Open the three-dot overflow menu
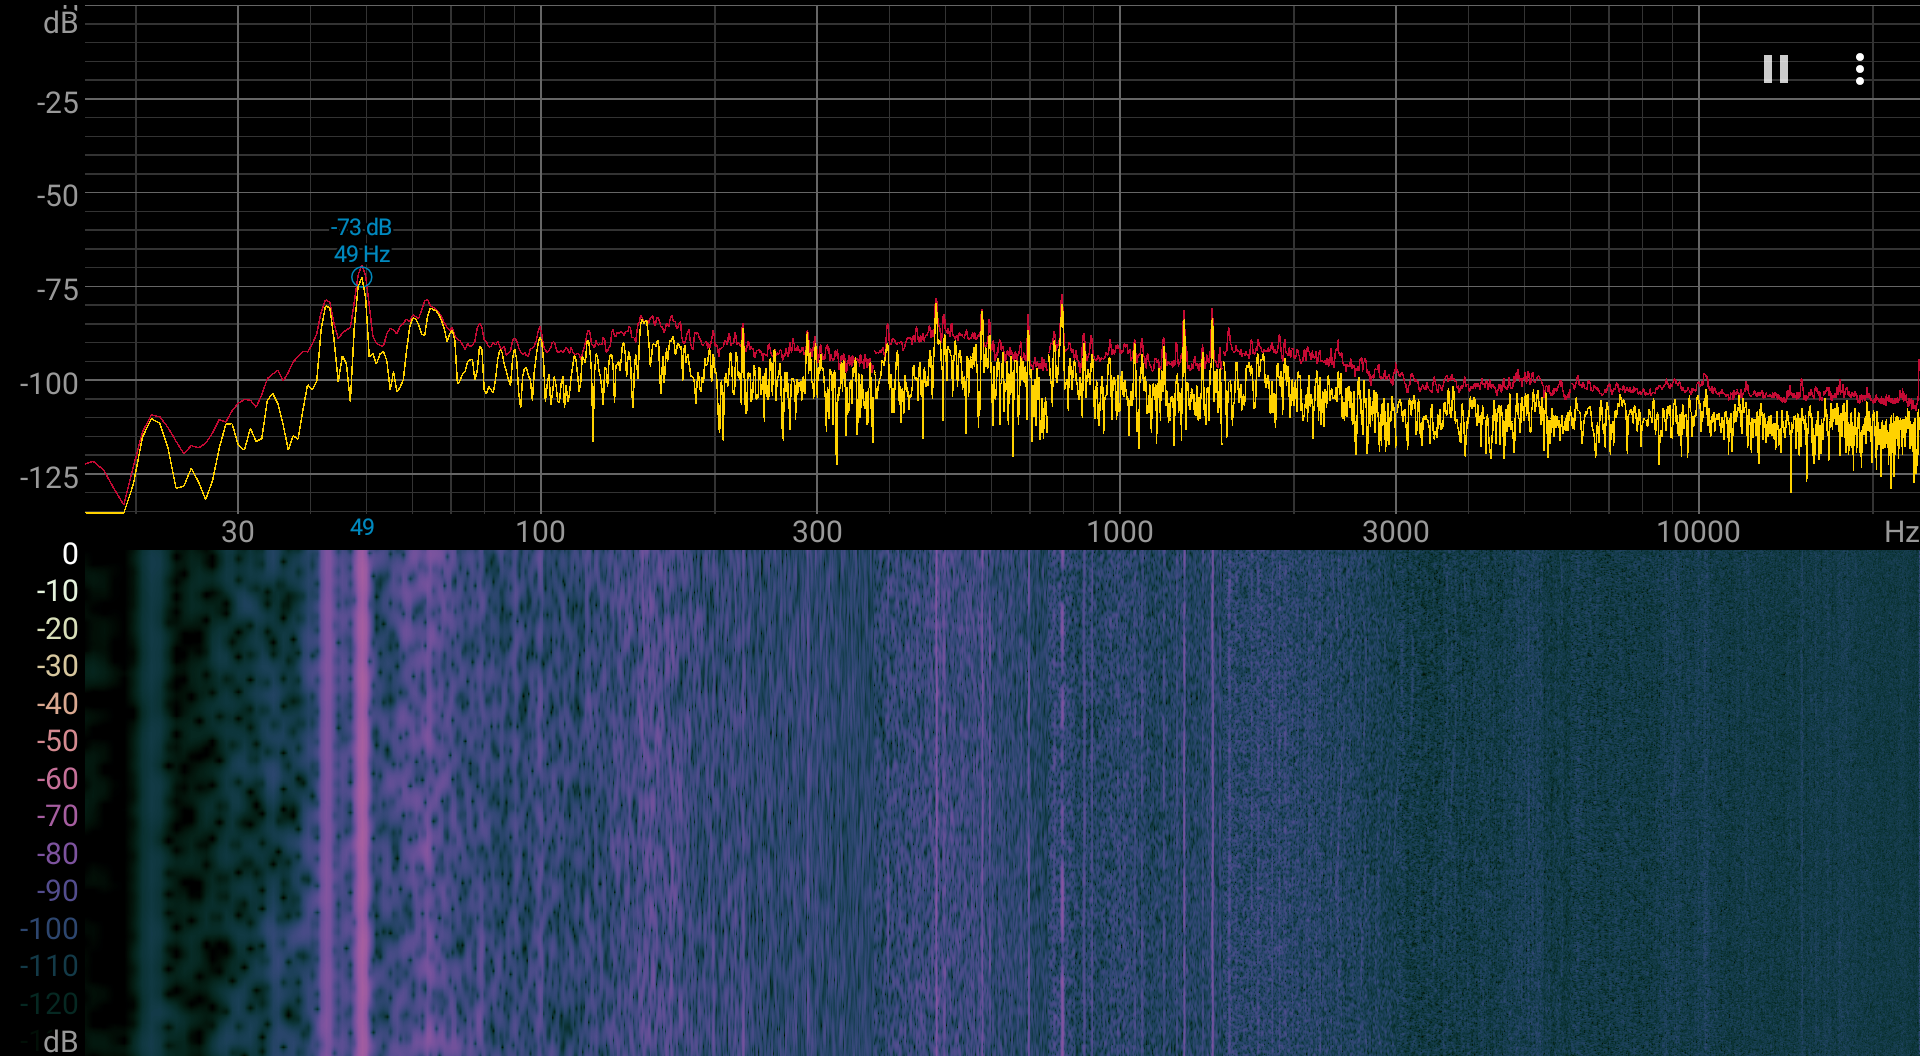Screen dimensions: 1920x1056 click(1859, 69)
